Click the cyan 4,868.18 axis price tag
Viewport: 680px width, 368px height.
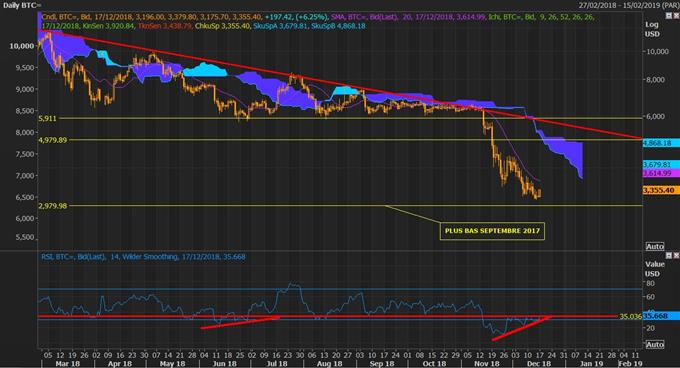pyautogui.click(x=661, y=143)
